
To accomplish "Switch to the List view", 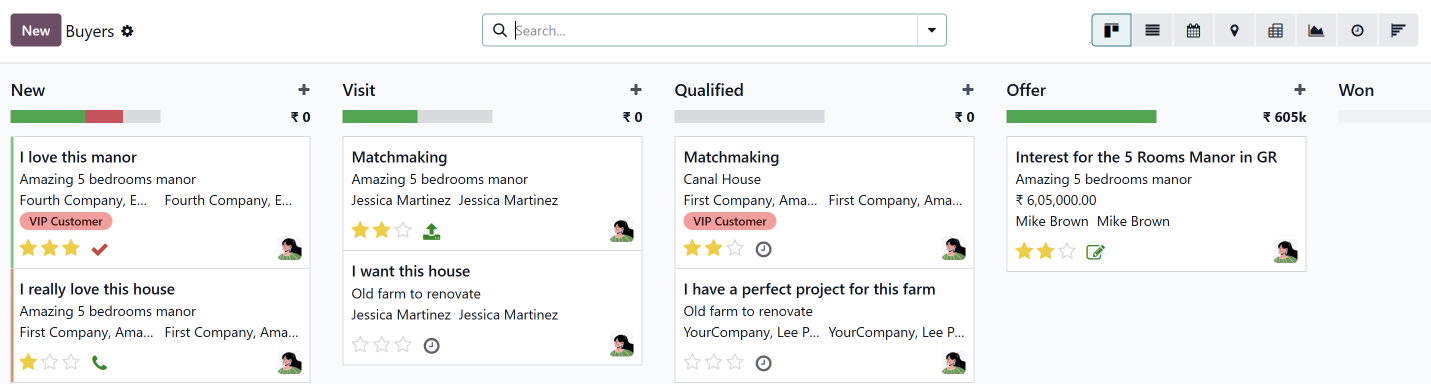I will (1152, 30).
